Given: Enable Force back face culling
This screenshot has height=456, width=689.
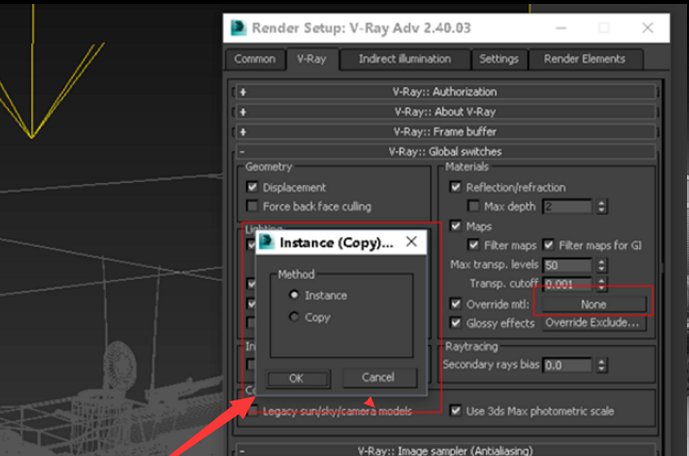Looking at the screenshot, I should pos(253,206).
